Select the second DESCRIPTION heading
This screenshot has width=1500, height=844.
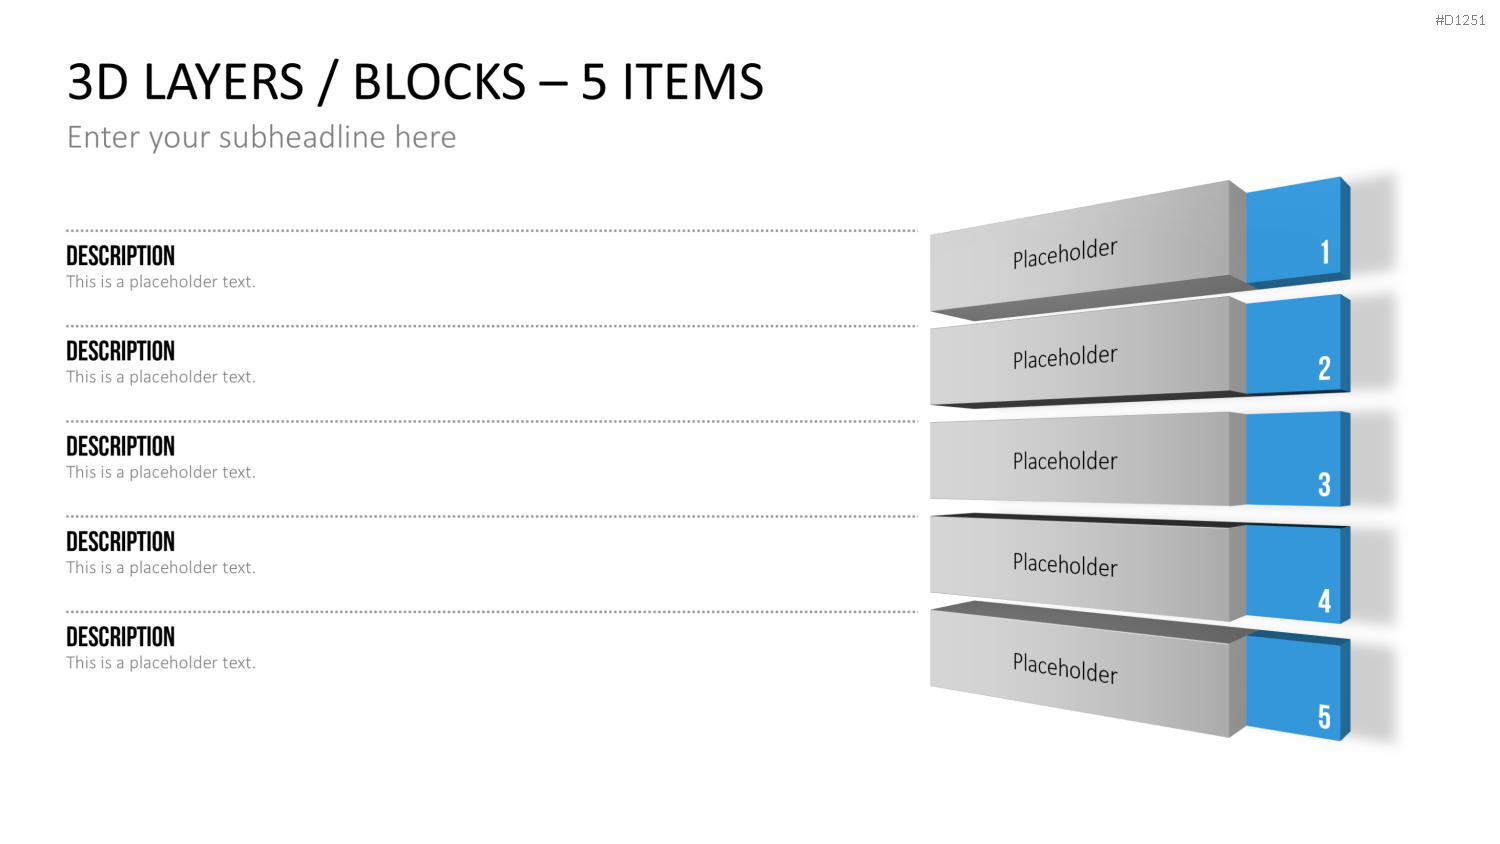pyautogui.click(x=120, y=351)
